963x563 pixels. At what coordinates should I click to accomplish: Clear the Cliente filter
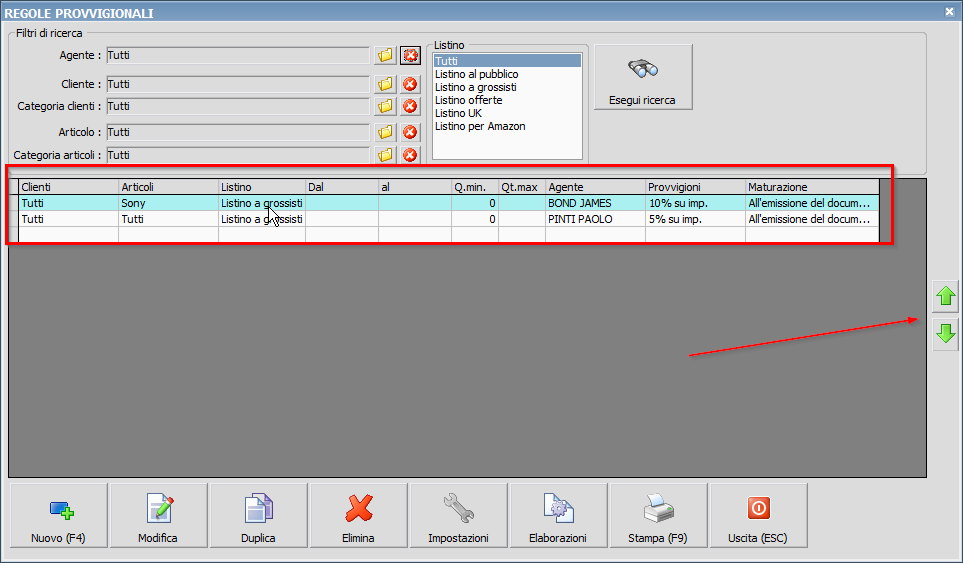click(x=410, y=84)
